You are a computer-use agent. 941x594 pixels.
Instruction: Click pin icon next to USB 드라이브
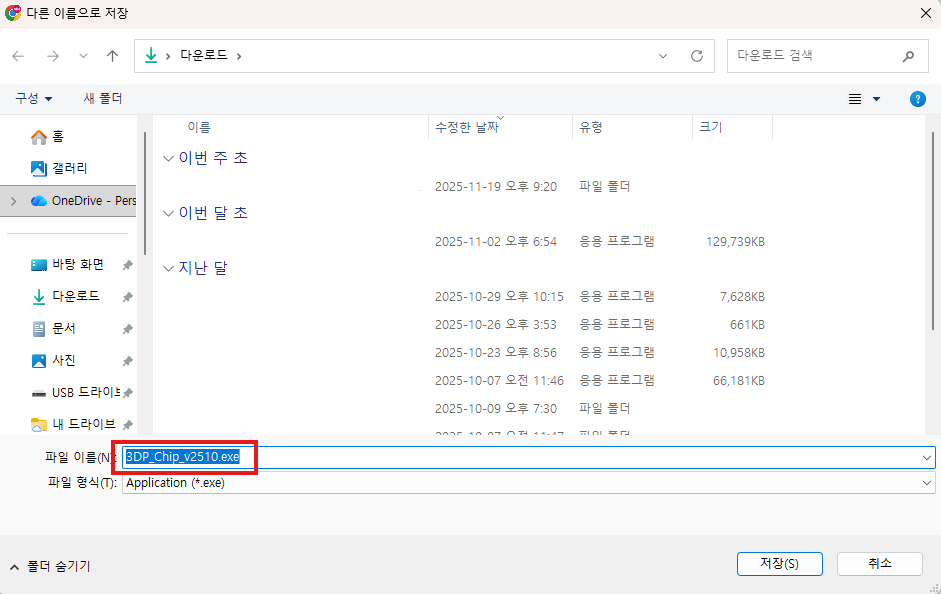[x=127, y=393]
